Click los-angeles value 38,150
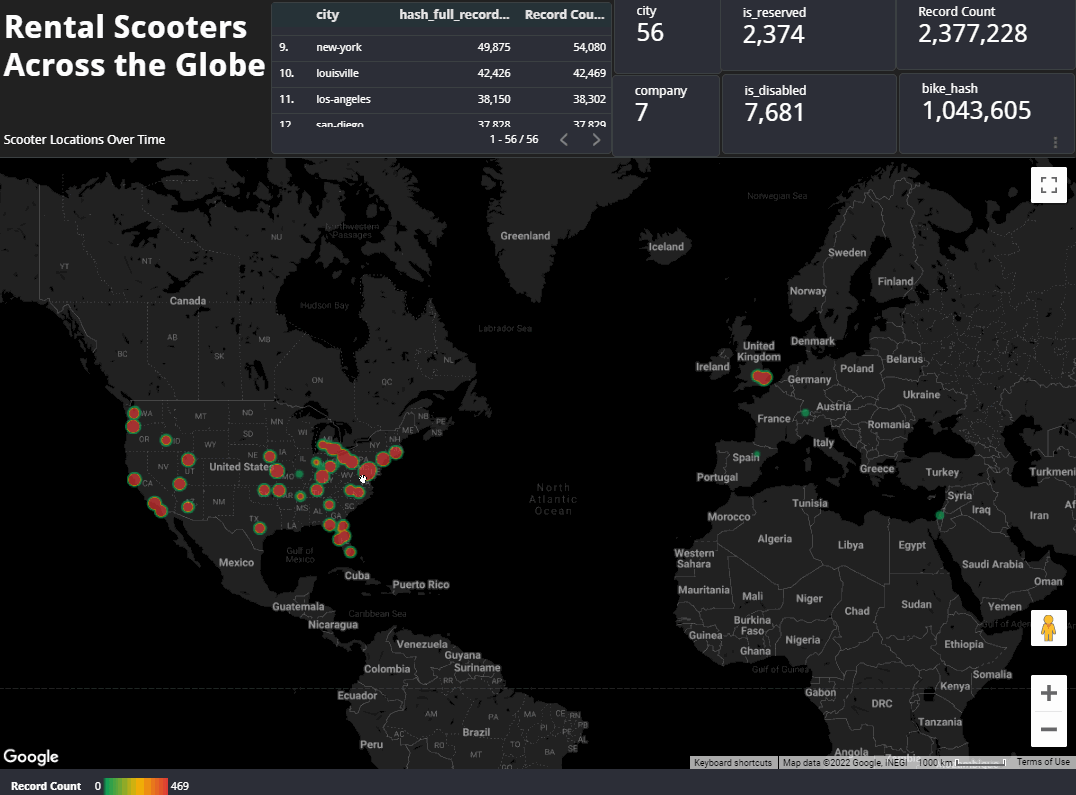1076x795 pixels. pyautogui.click(x=494, y=99)
